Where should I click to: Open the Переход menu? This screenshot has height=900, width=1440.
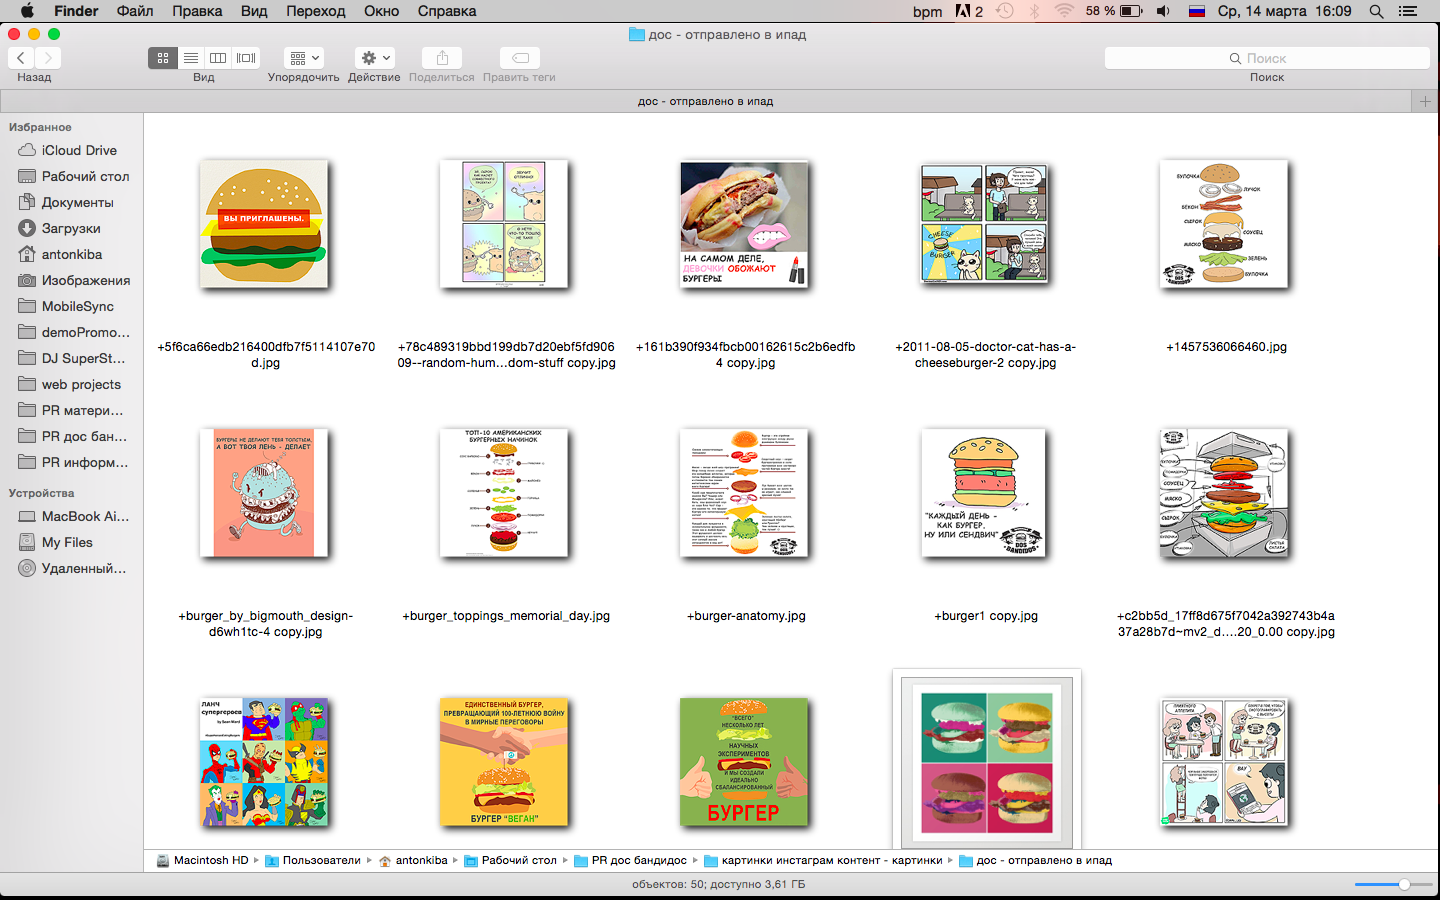click(315, 11)
